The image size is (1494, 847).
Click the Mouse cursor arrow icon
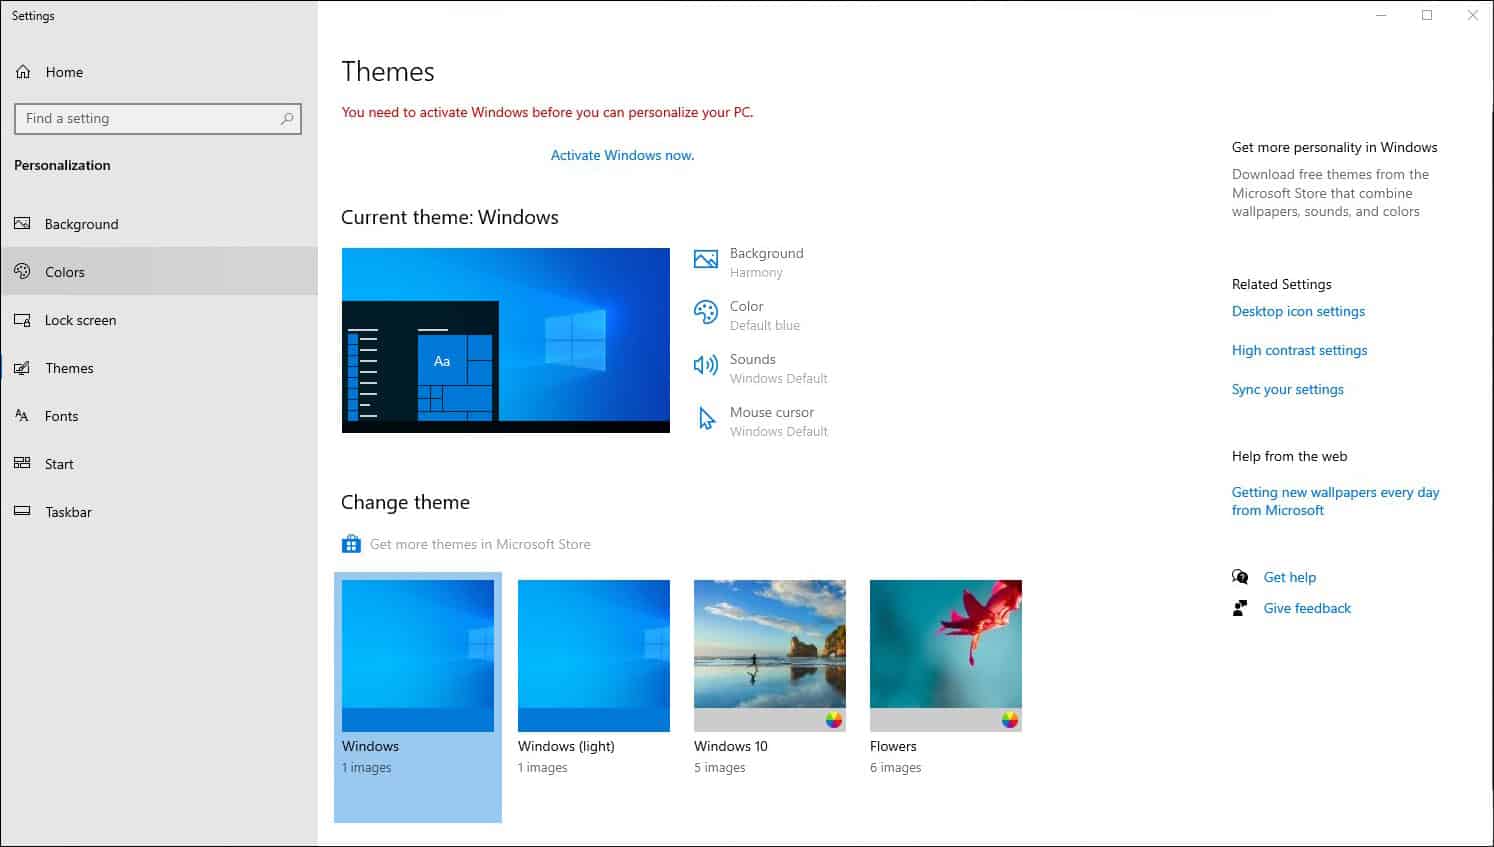706,418
